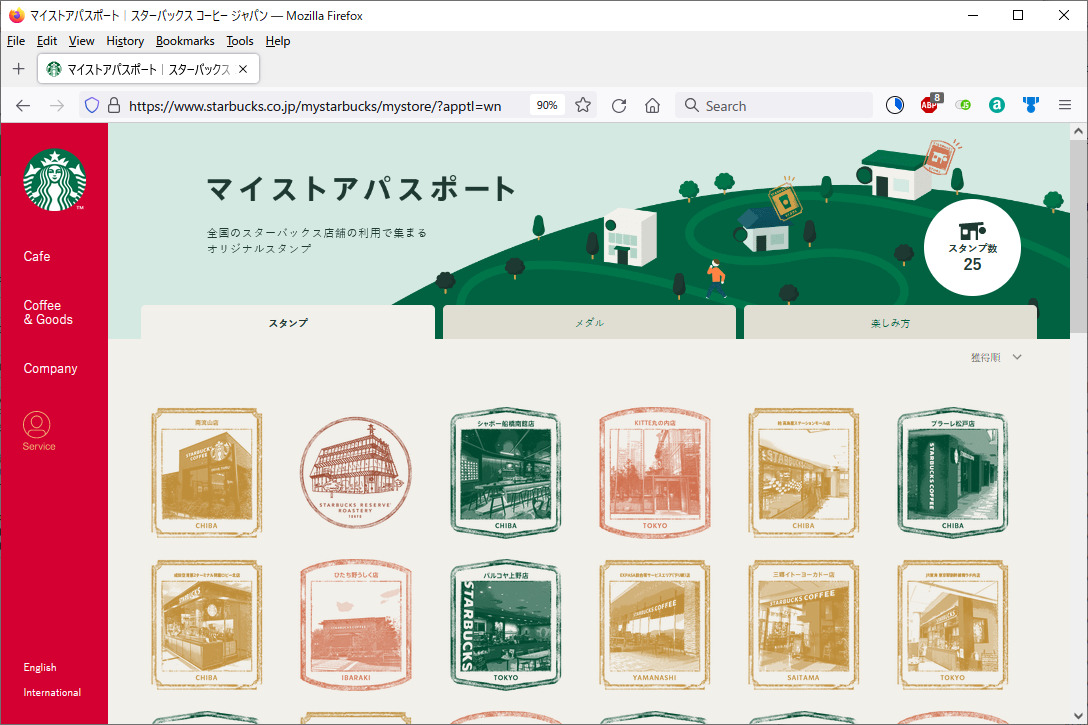The image size is (1088, 725).
Task: Switch to the 楽しみ方 tab
Action: tap(890, 323)
